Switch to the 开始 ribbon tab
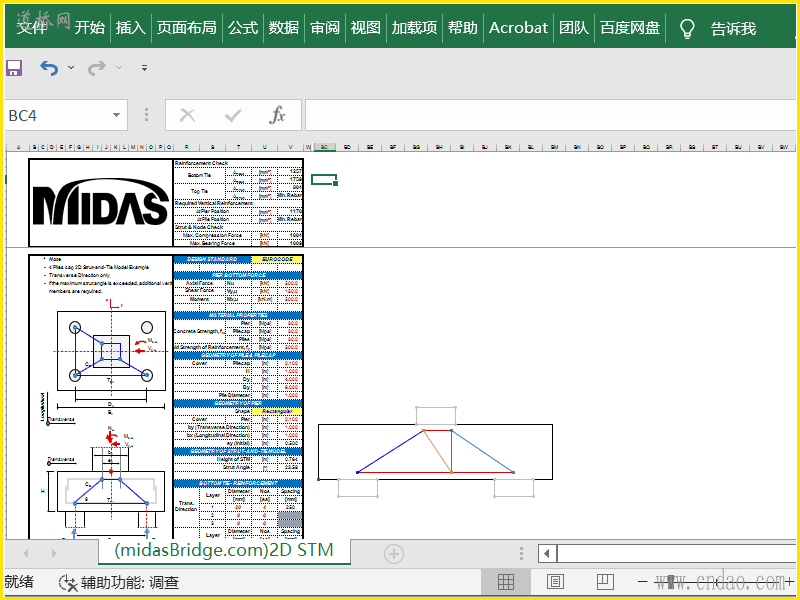 pyautogui.click(x=90, y=28)
